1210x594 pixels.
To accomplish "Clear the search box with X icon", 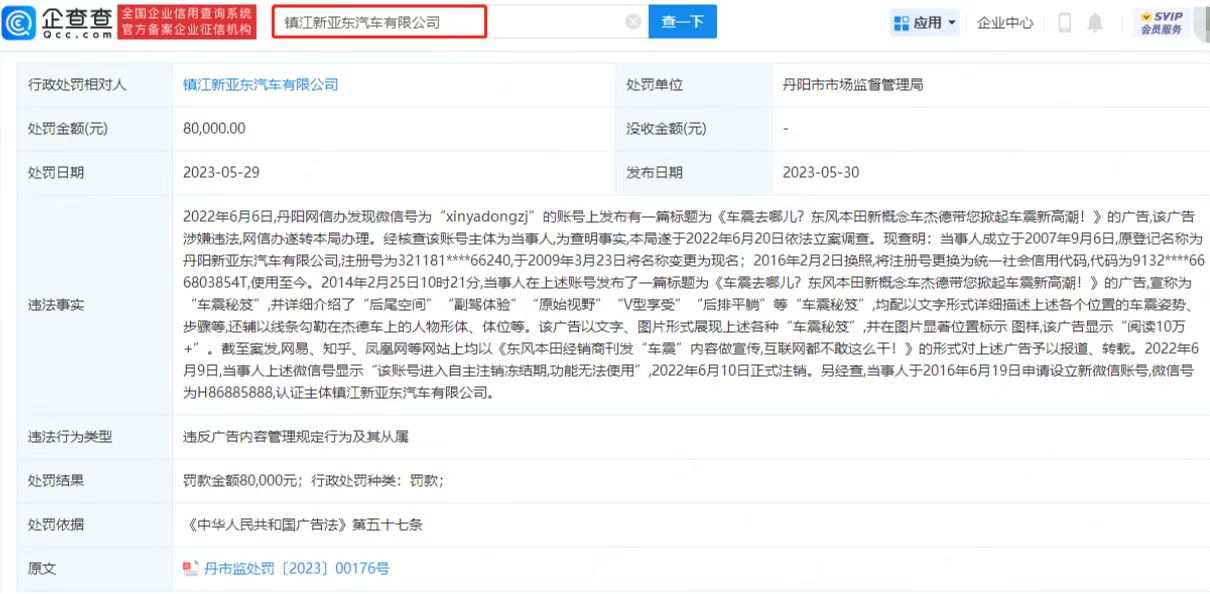I will pyautogui.click(x=633, y=22).
